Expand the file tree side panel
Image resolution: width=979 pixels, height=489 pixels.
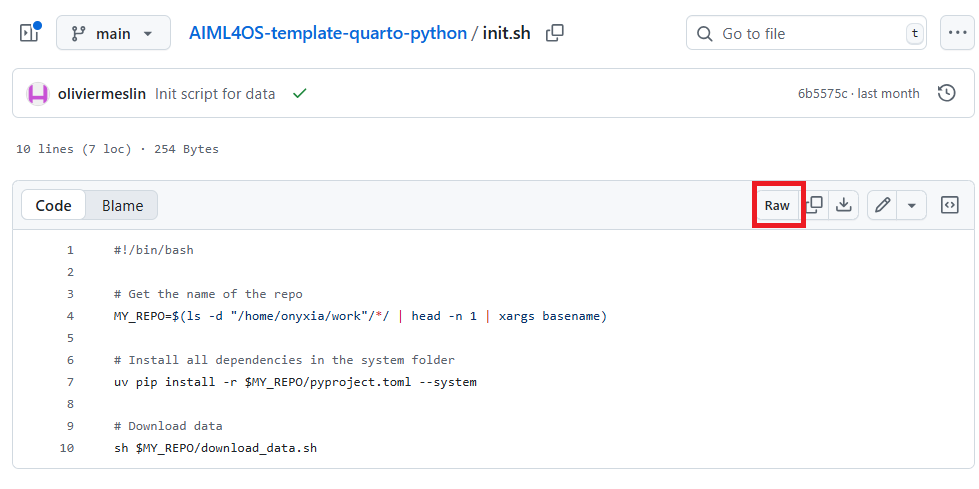[30, 32]
